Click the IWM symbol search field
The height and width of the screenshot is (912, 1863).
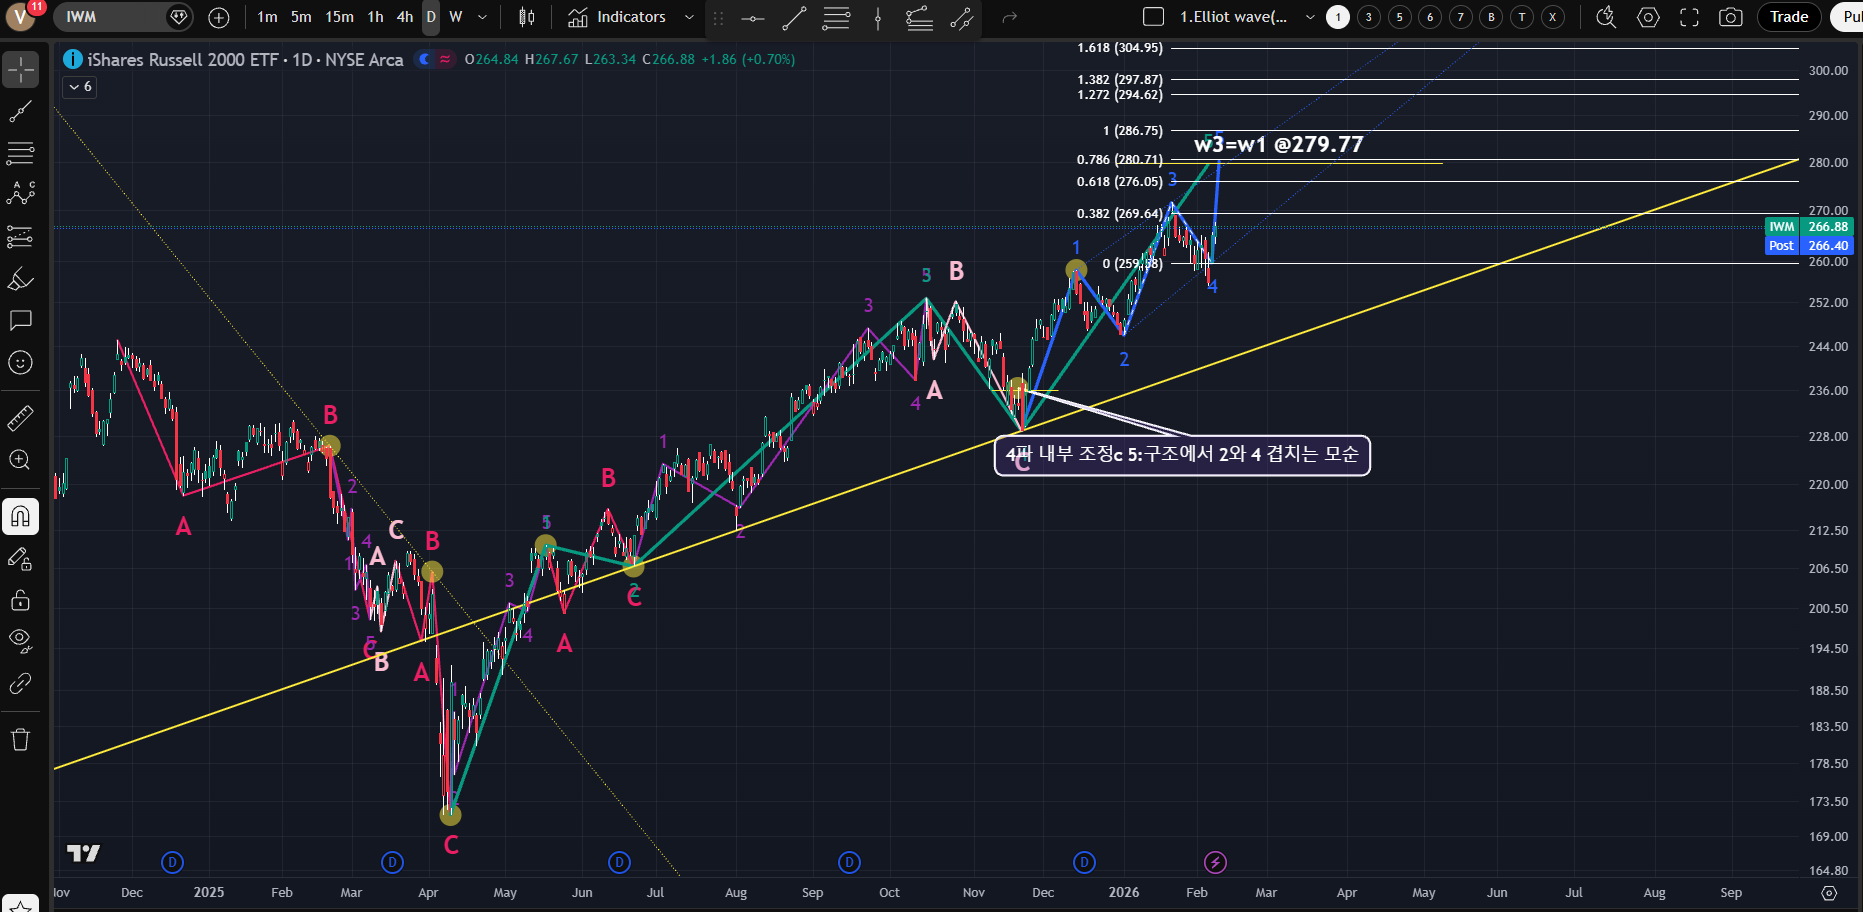pos(110,17)
